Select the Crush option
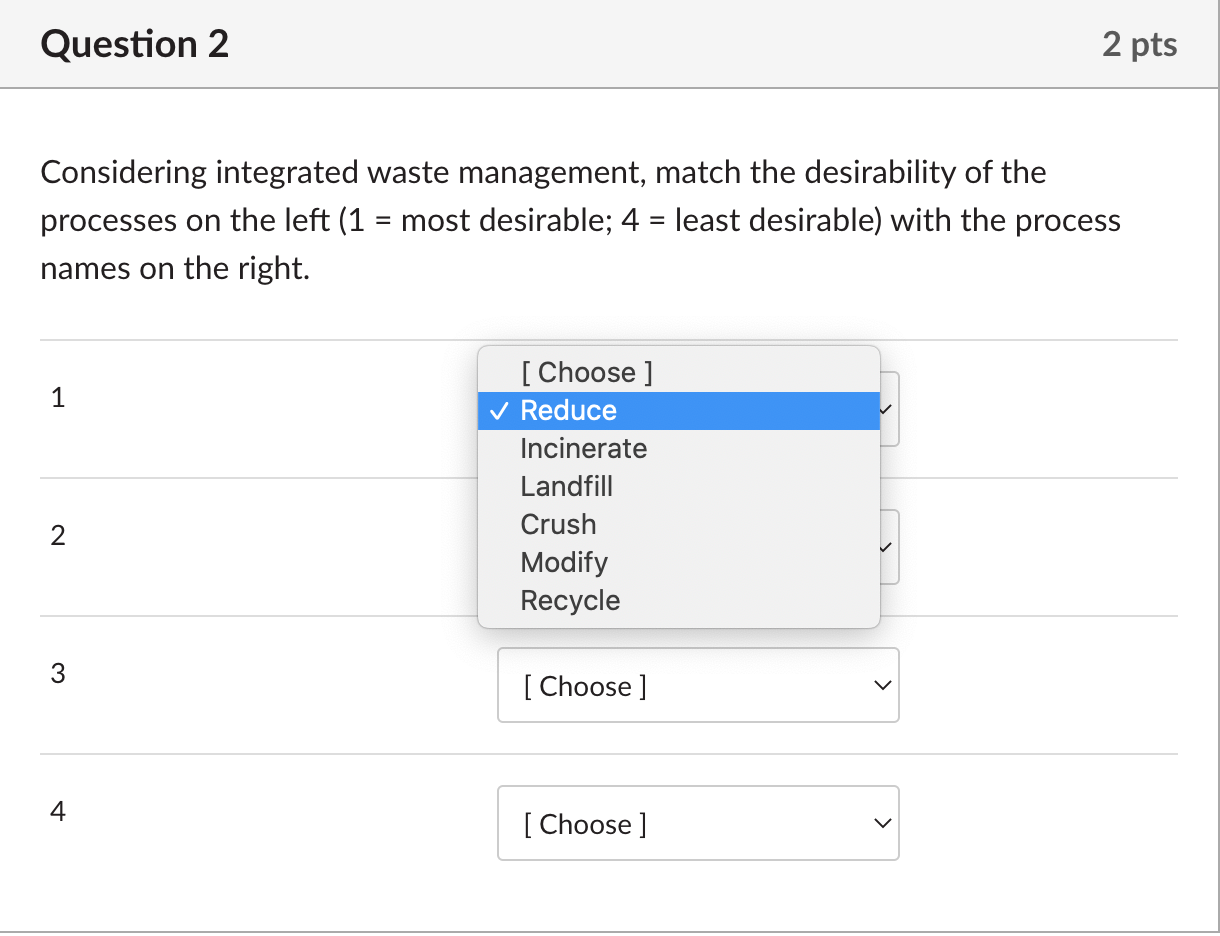 click(x=558, y=525)
